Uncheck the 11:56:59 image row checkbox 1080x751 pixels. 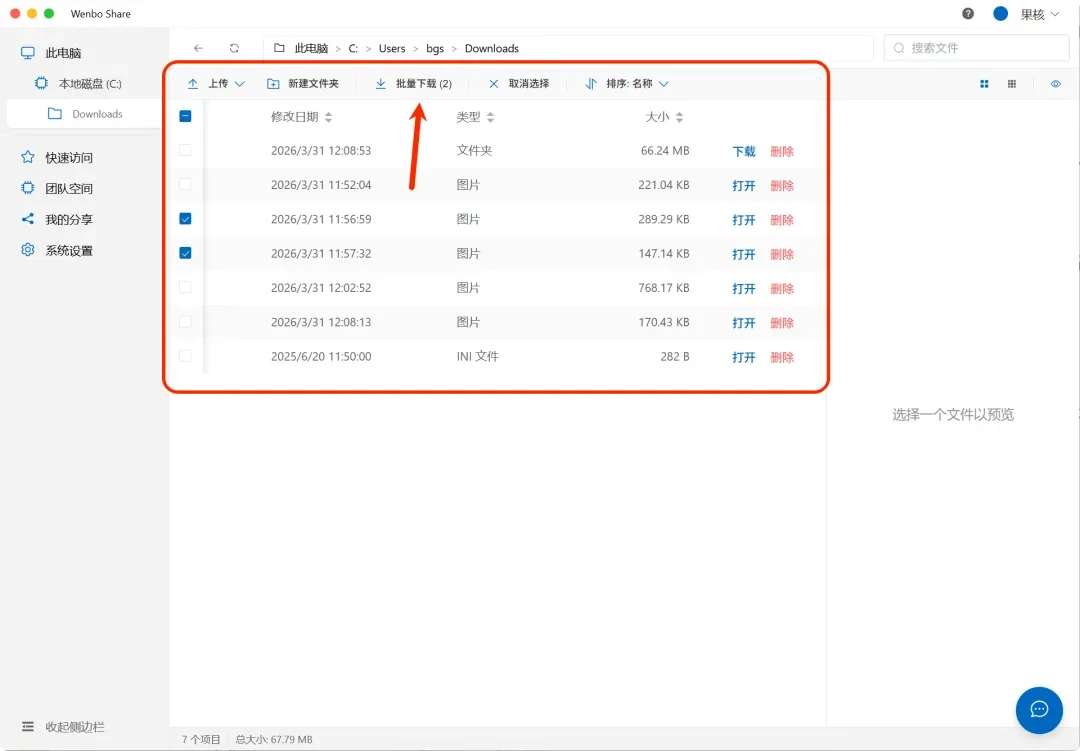point(185,218)
